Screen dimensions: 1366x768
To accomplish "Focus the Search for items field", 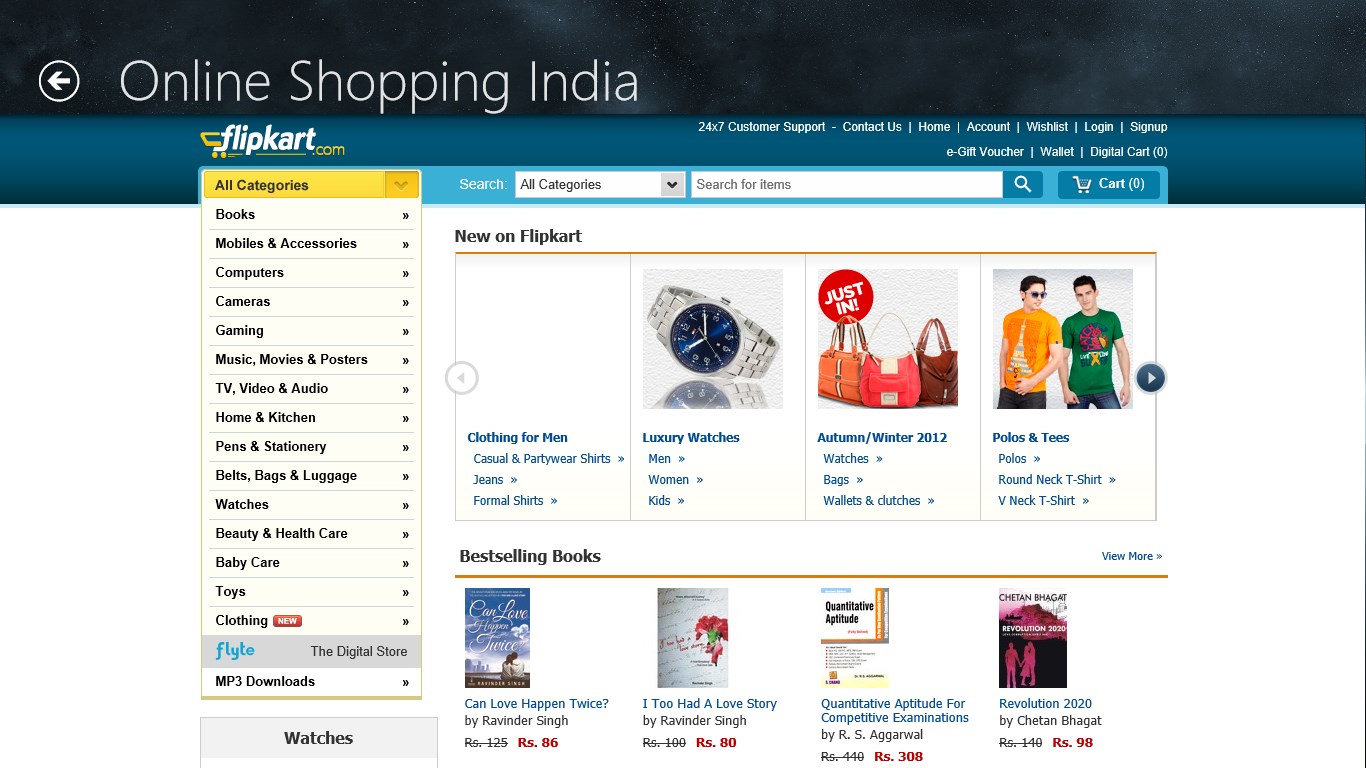I will pyautogui.click(x=846, y=184).
